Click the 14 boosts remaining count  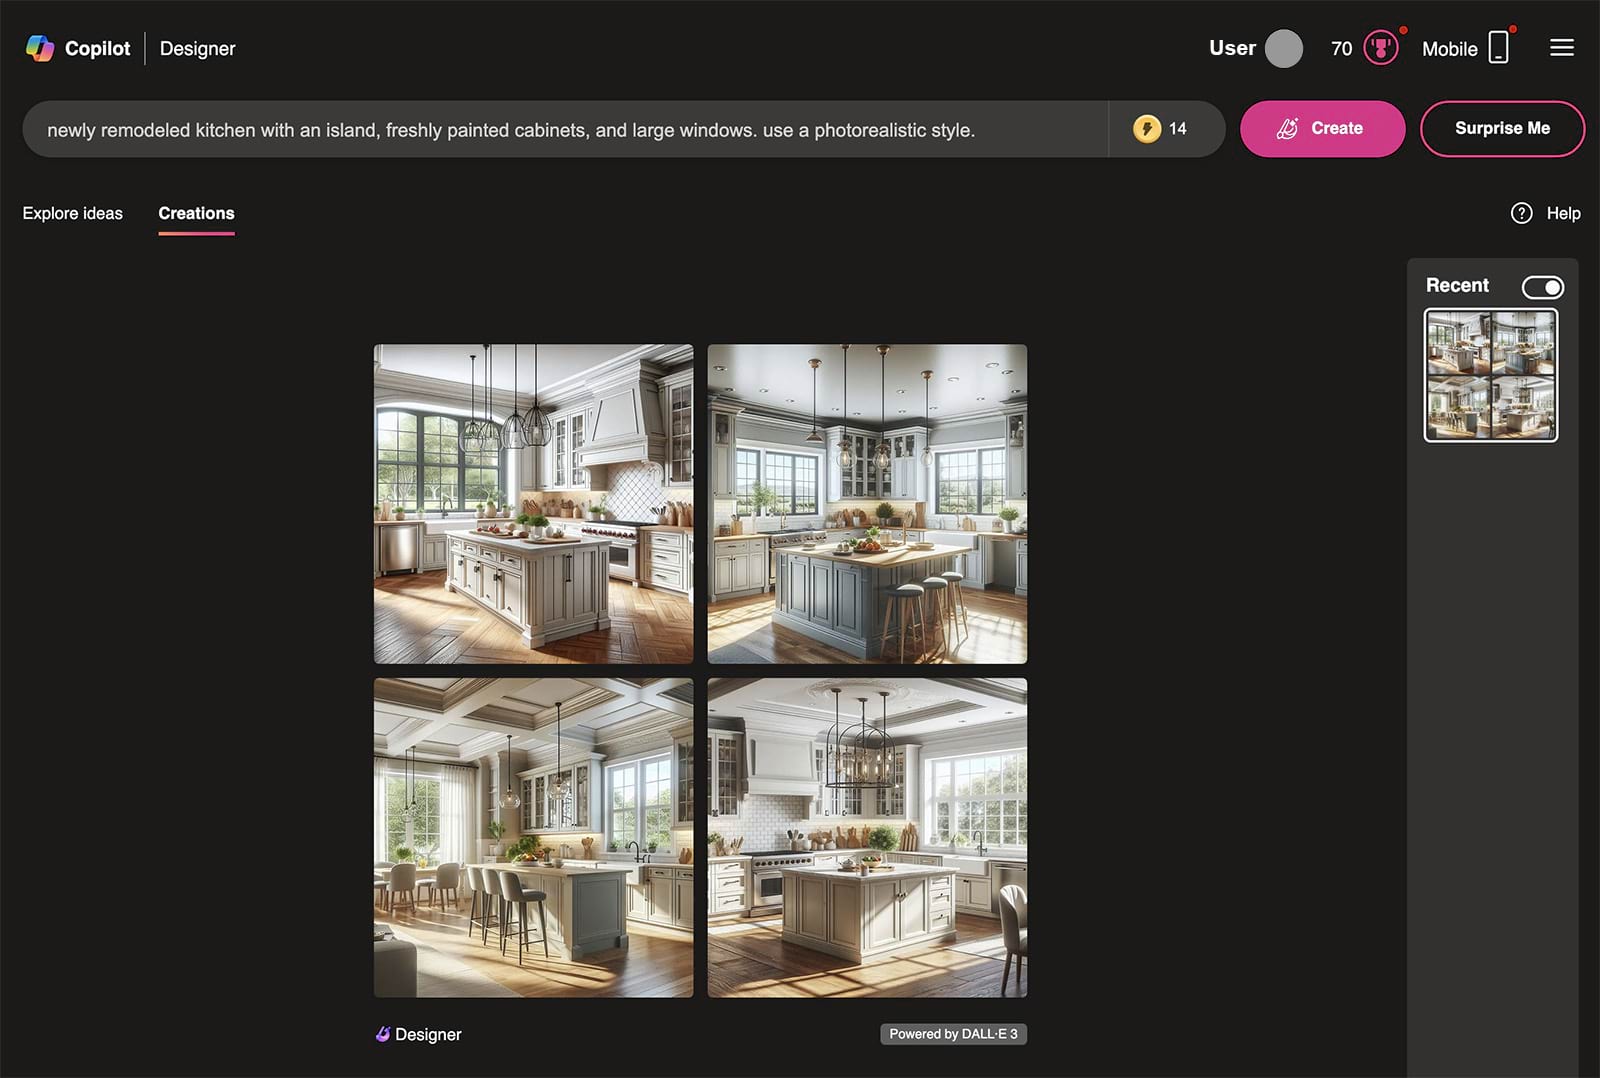click(x=1178, y=129)
